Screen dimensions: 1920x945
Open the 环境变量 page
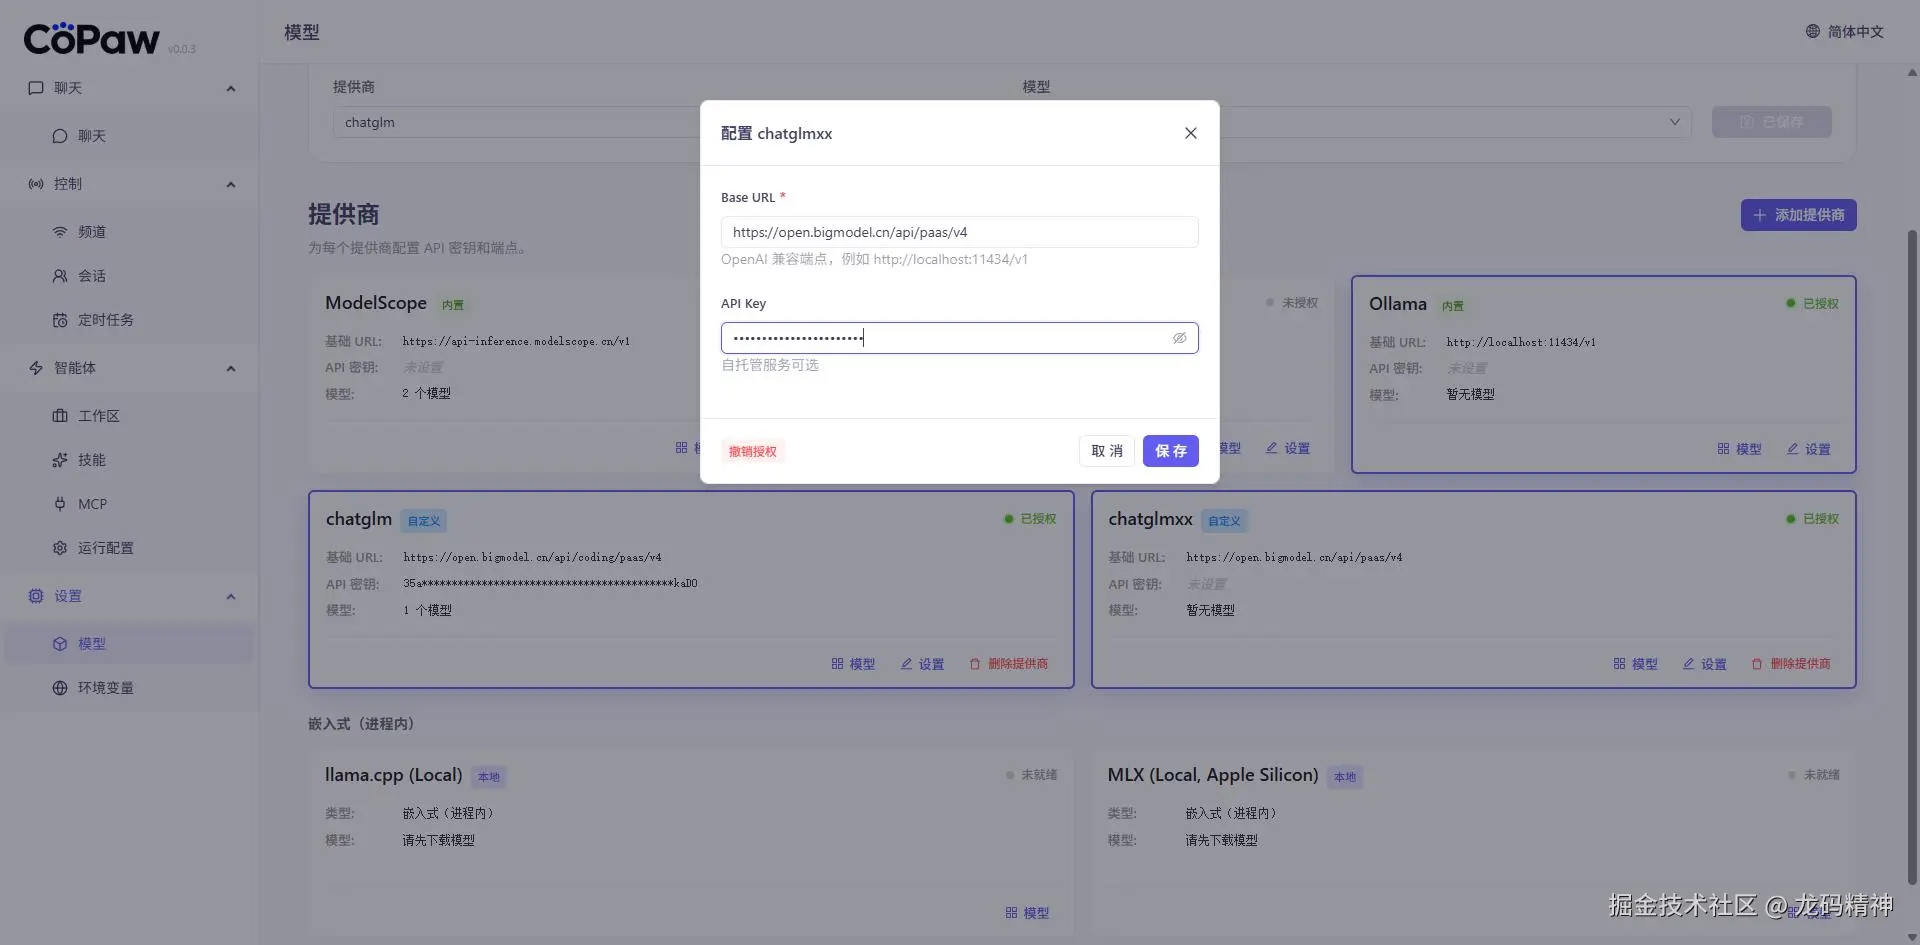(x=130, y=688)
